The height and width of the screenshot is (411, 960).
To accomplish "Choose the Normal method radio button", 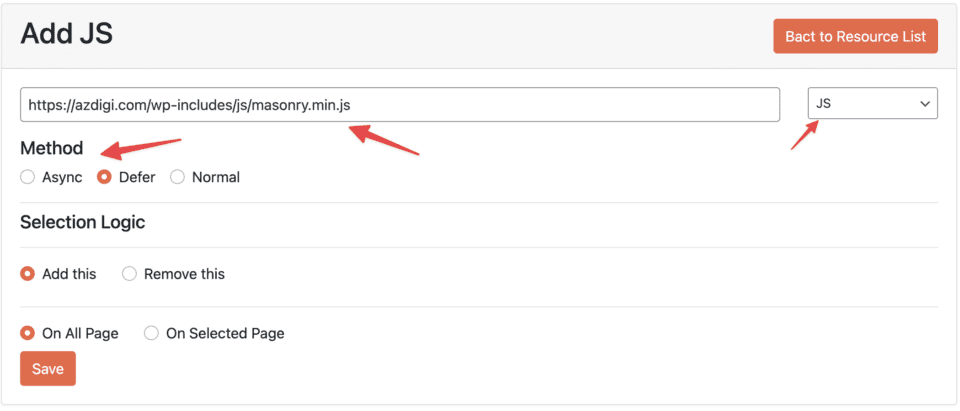I will pyautogui.click(x=178, y=177).
